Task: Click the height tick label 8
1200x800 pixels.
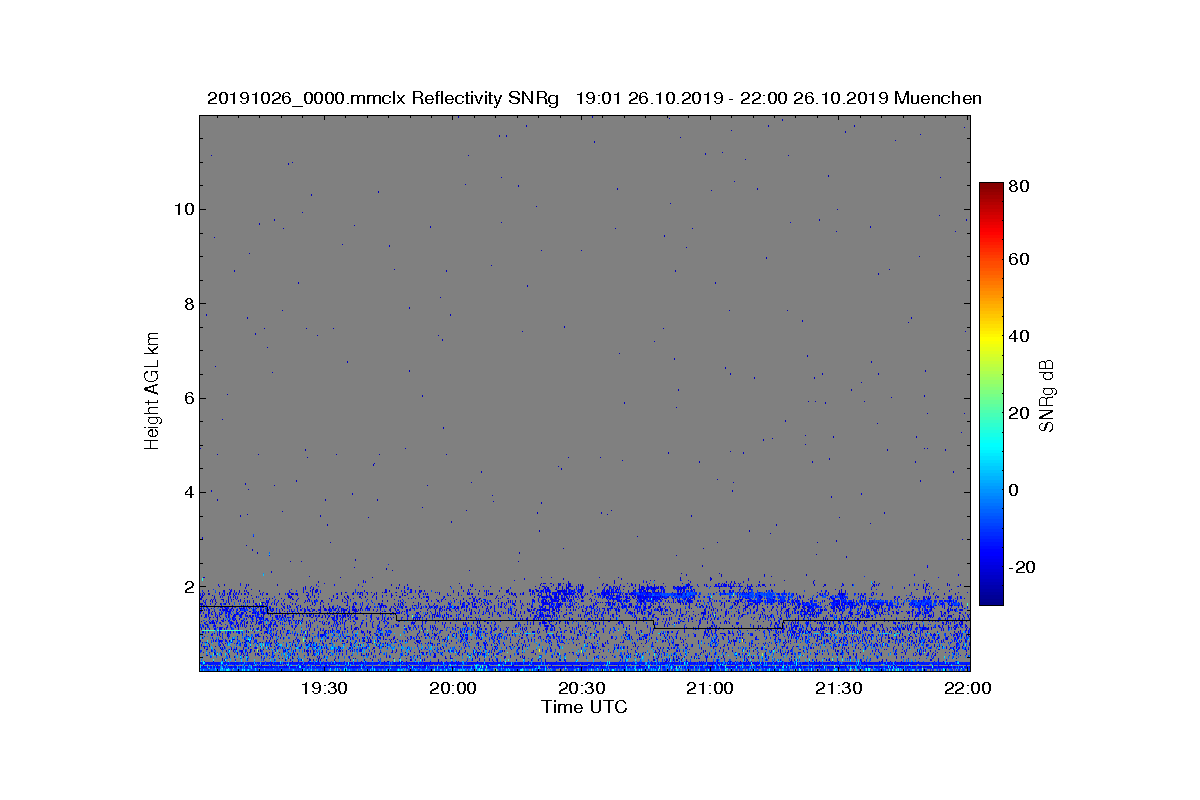Action: point(187,303)
